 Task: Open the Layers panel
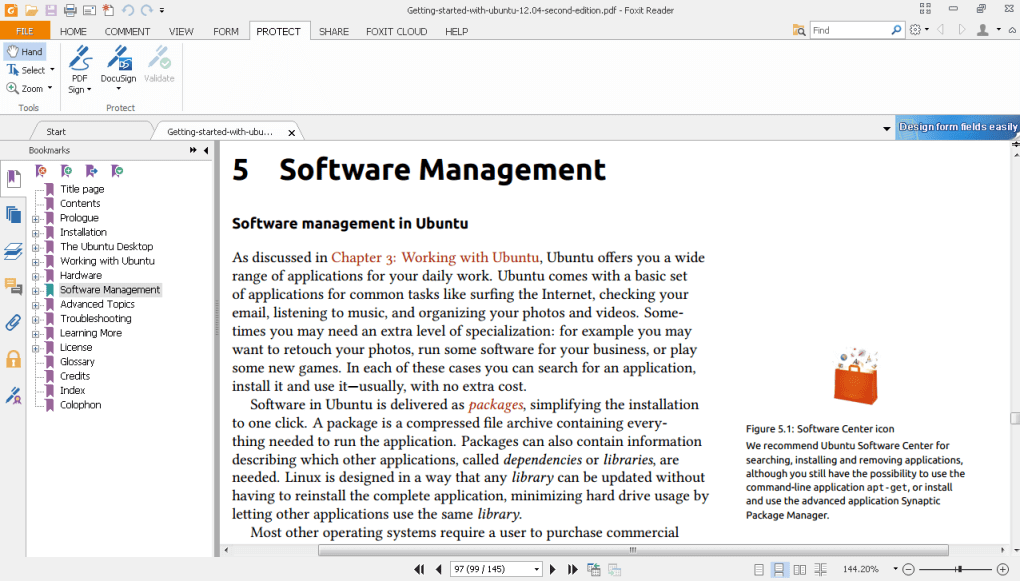(x=14, y=250)
